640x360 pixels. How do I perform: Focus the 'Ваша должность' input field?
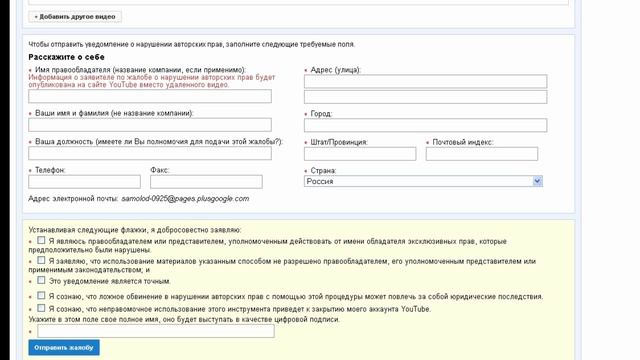click(x=150, y=153)
